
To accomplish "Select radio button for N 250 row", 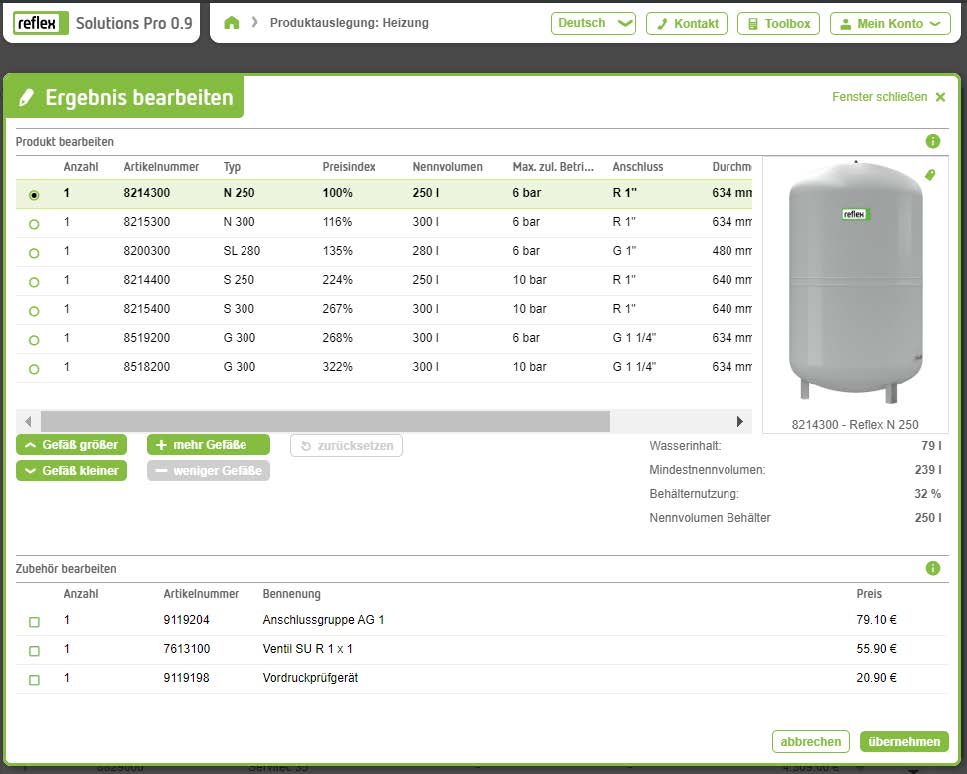I will (34, 195).
